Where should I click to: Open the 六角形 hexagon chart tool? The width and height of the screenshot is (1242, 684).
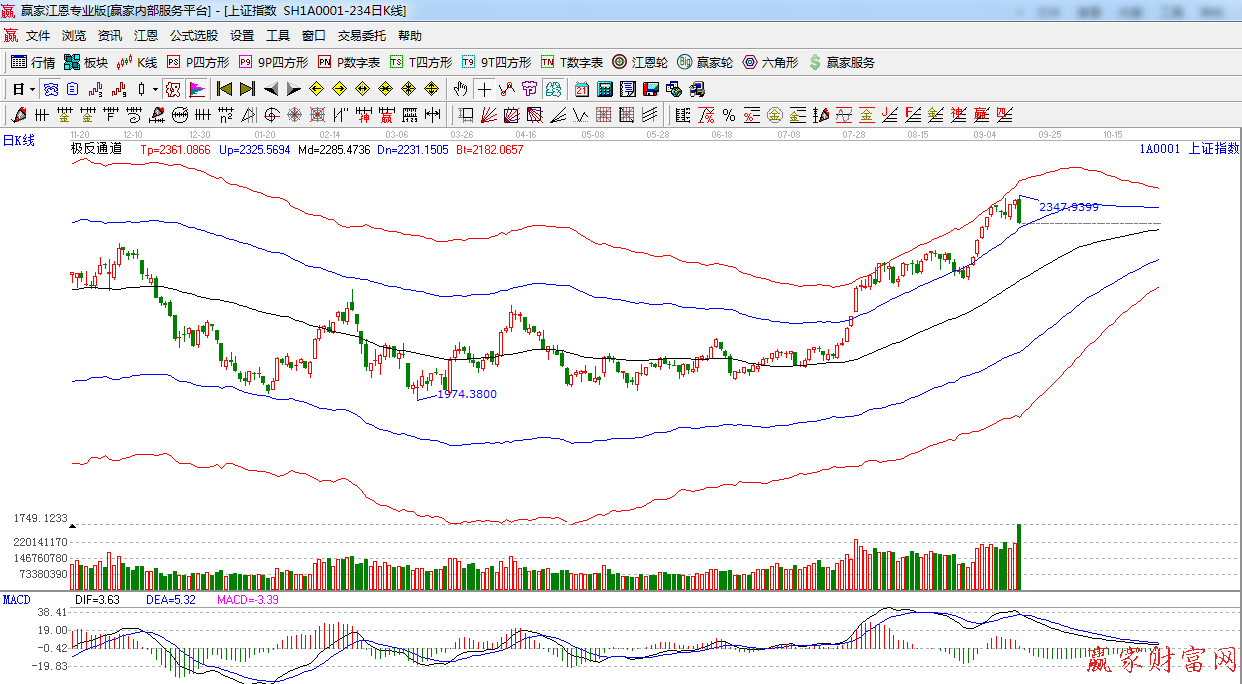pos(770,62)
